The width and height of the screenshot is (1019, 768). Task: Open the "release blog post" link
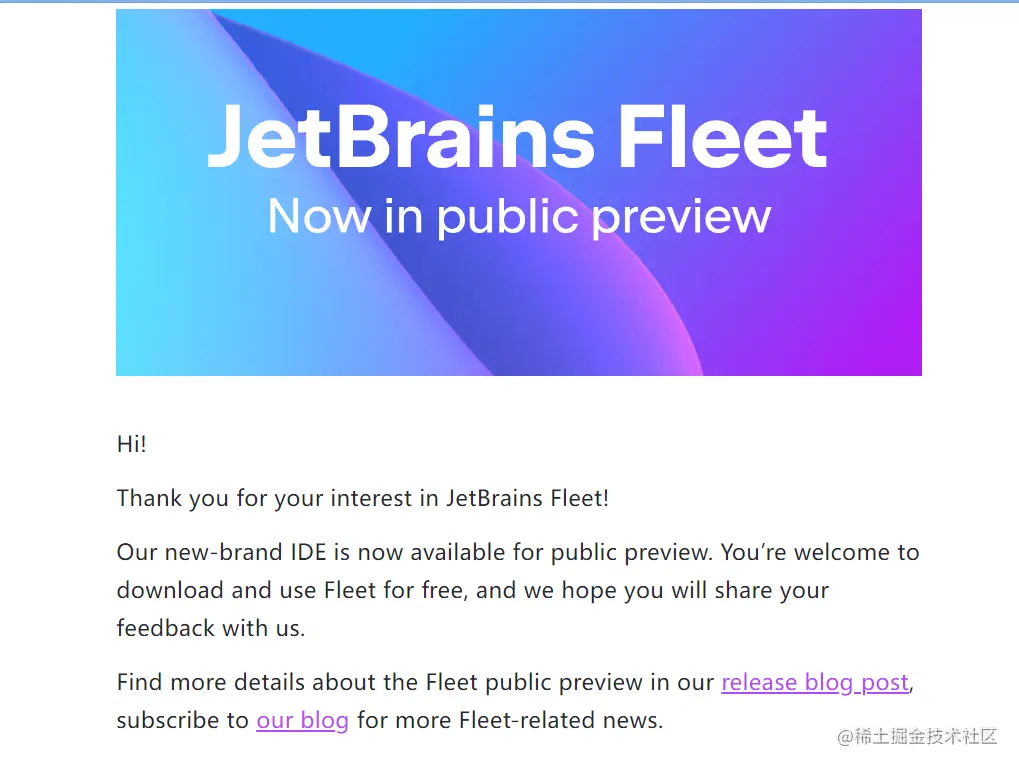(814, 683)
